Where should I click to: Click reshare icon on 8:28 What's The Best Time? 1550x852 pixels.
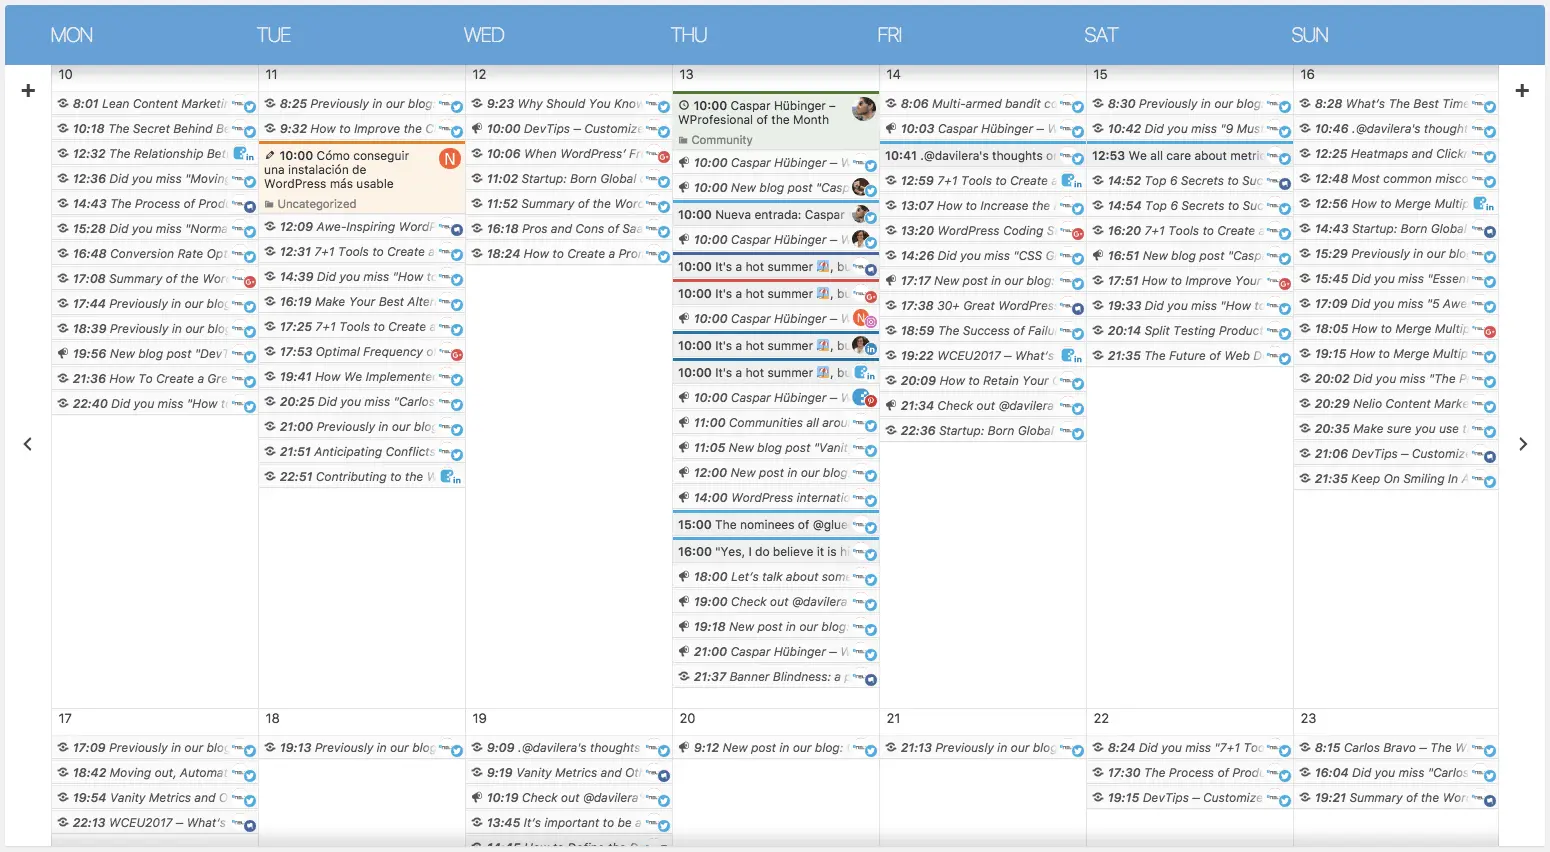coord(1305,104)
